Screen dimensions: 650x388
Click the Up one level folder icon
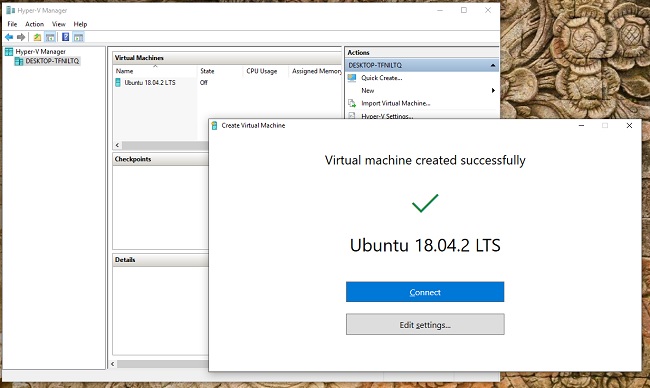tap(37, 37)
